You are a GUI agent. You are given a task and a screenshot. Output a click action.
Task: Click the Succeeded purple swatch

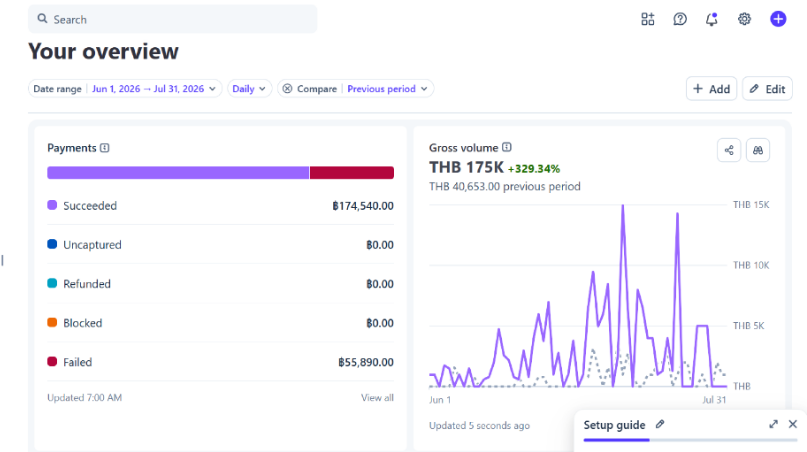pos(52,205)
